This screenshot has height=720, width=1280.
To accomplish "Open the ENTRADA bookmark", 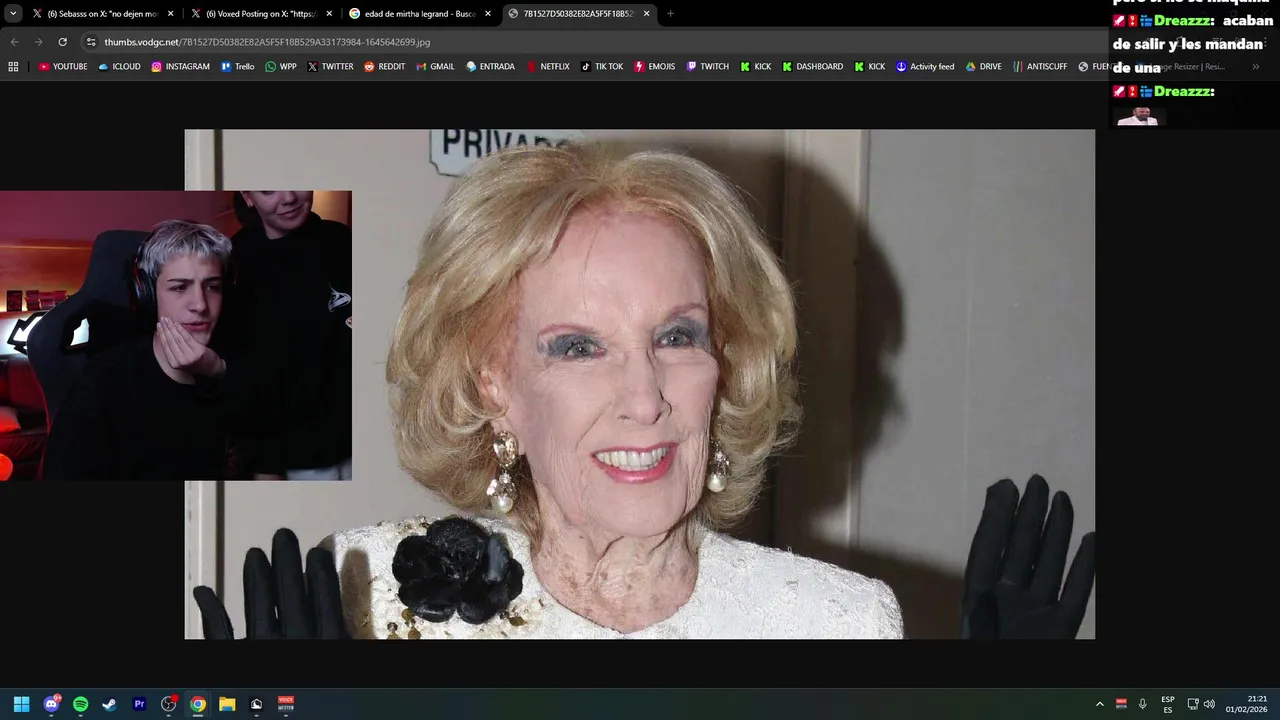I will click(x=490, y=67).
